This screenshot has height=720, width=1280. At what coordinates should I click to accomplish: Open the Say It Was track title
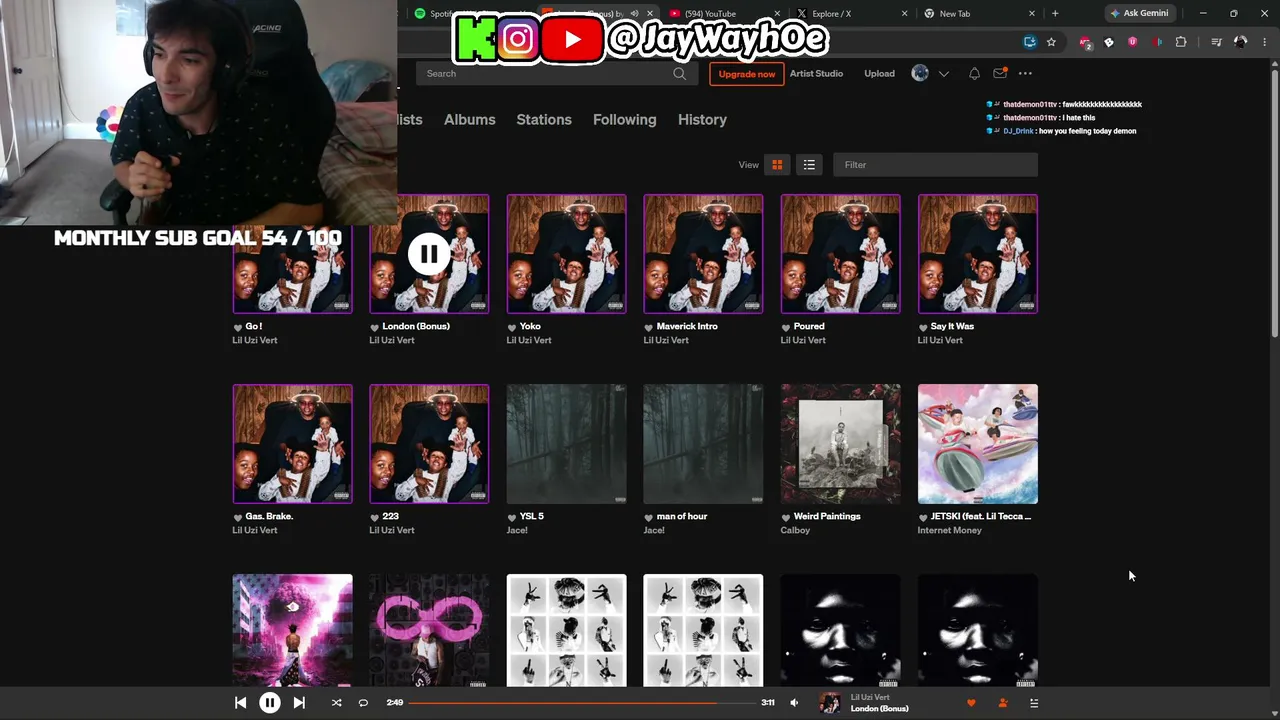pos(952,326)
